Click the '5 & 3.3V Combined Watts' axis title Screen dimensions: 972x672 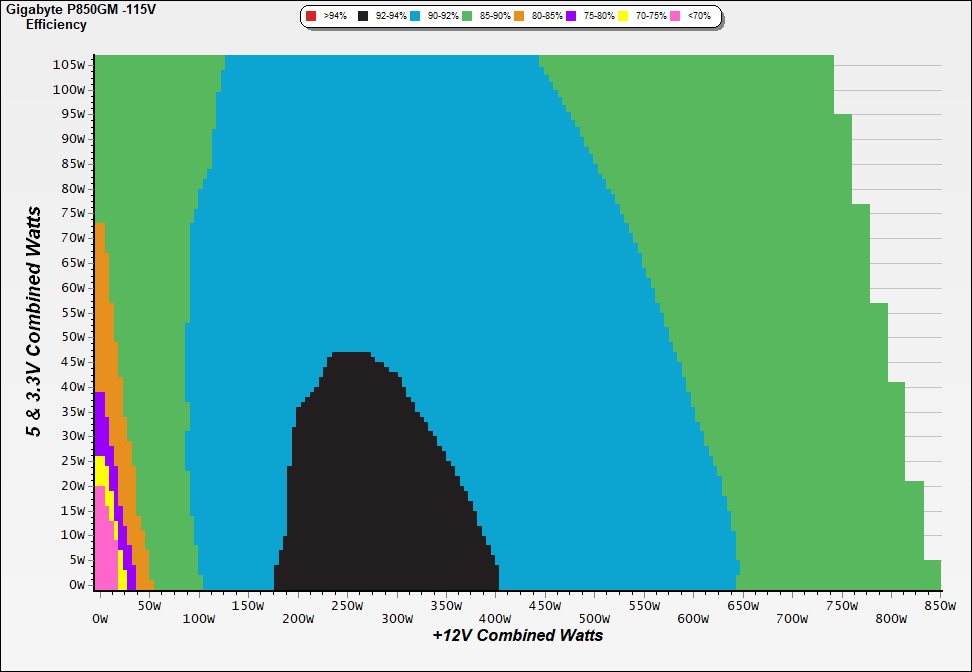pyautogui.click(x=35, y=322)
